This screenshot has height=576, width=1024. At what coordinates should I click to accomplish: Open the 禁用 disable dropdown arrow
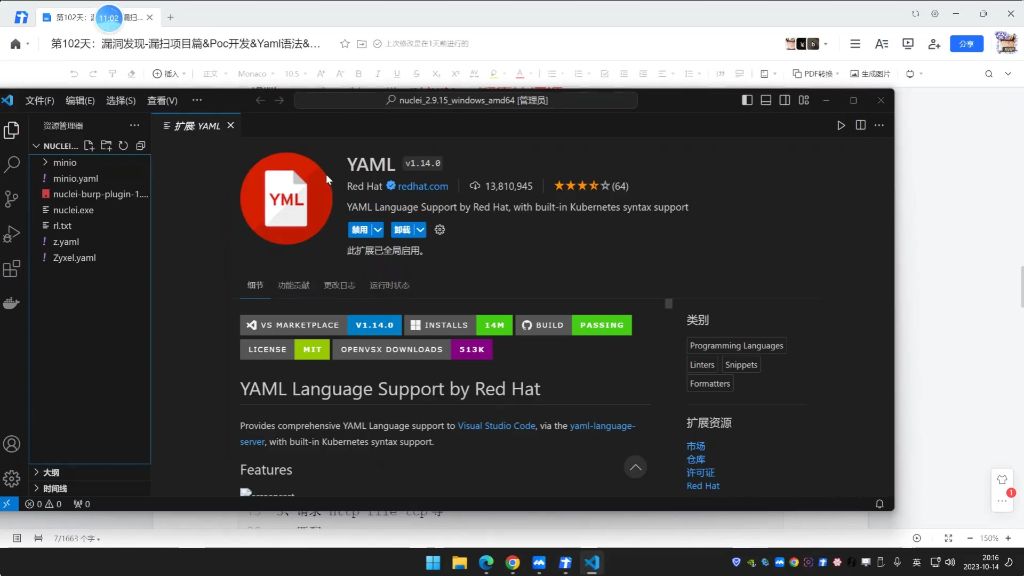click(377, 230)
